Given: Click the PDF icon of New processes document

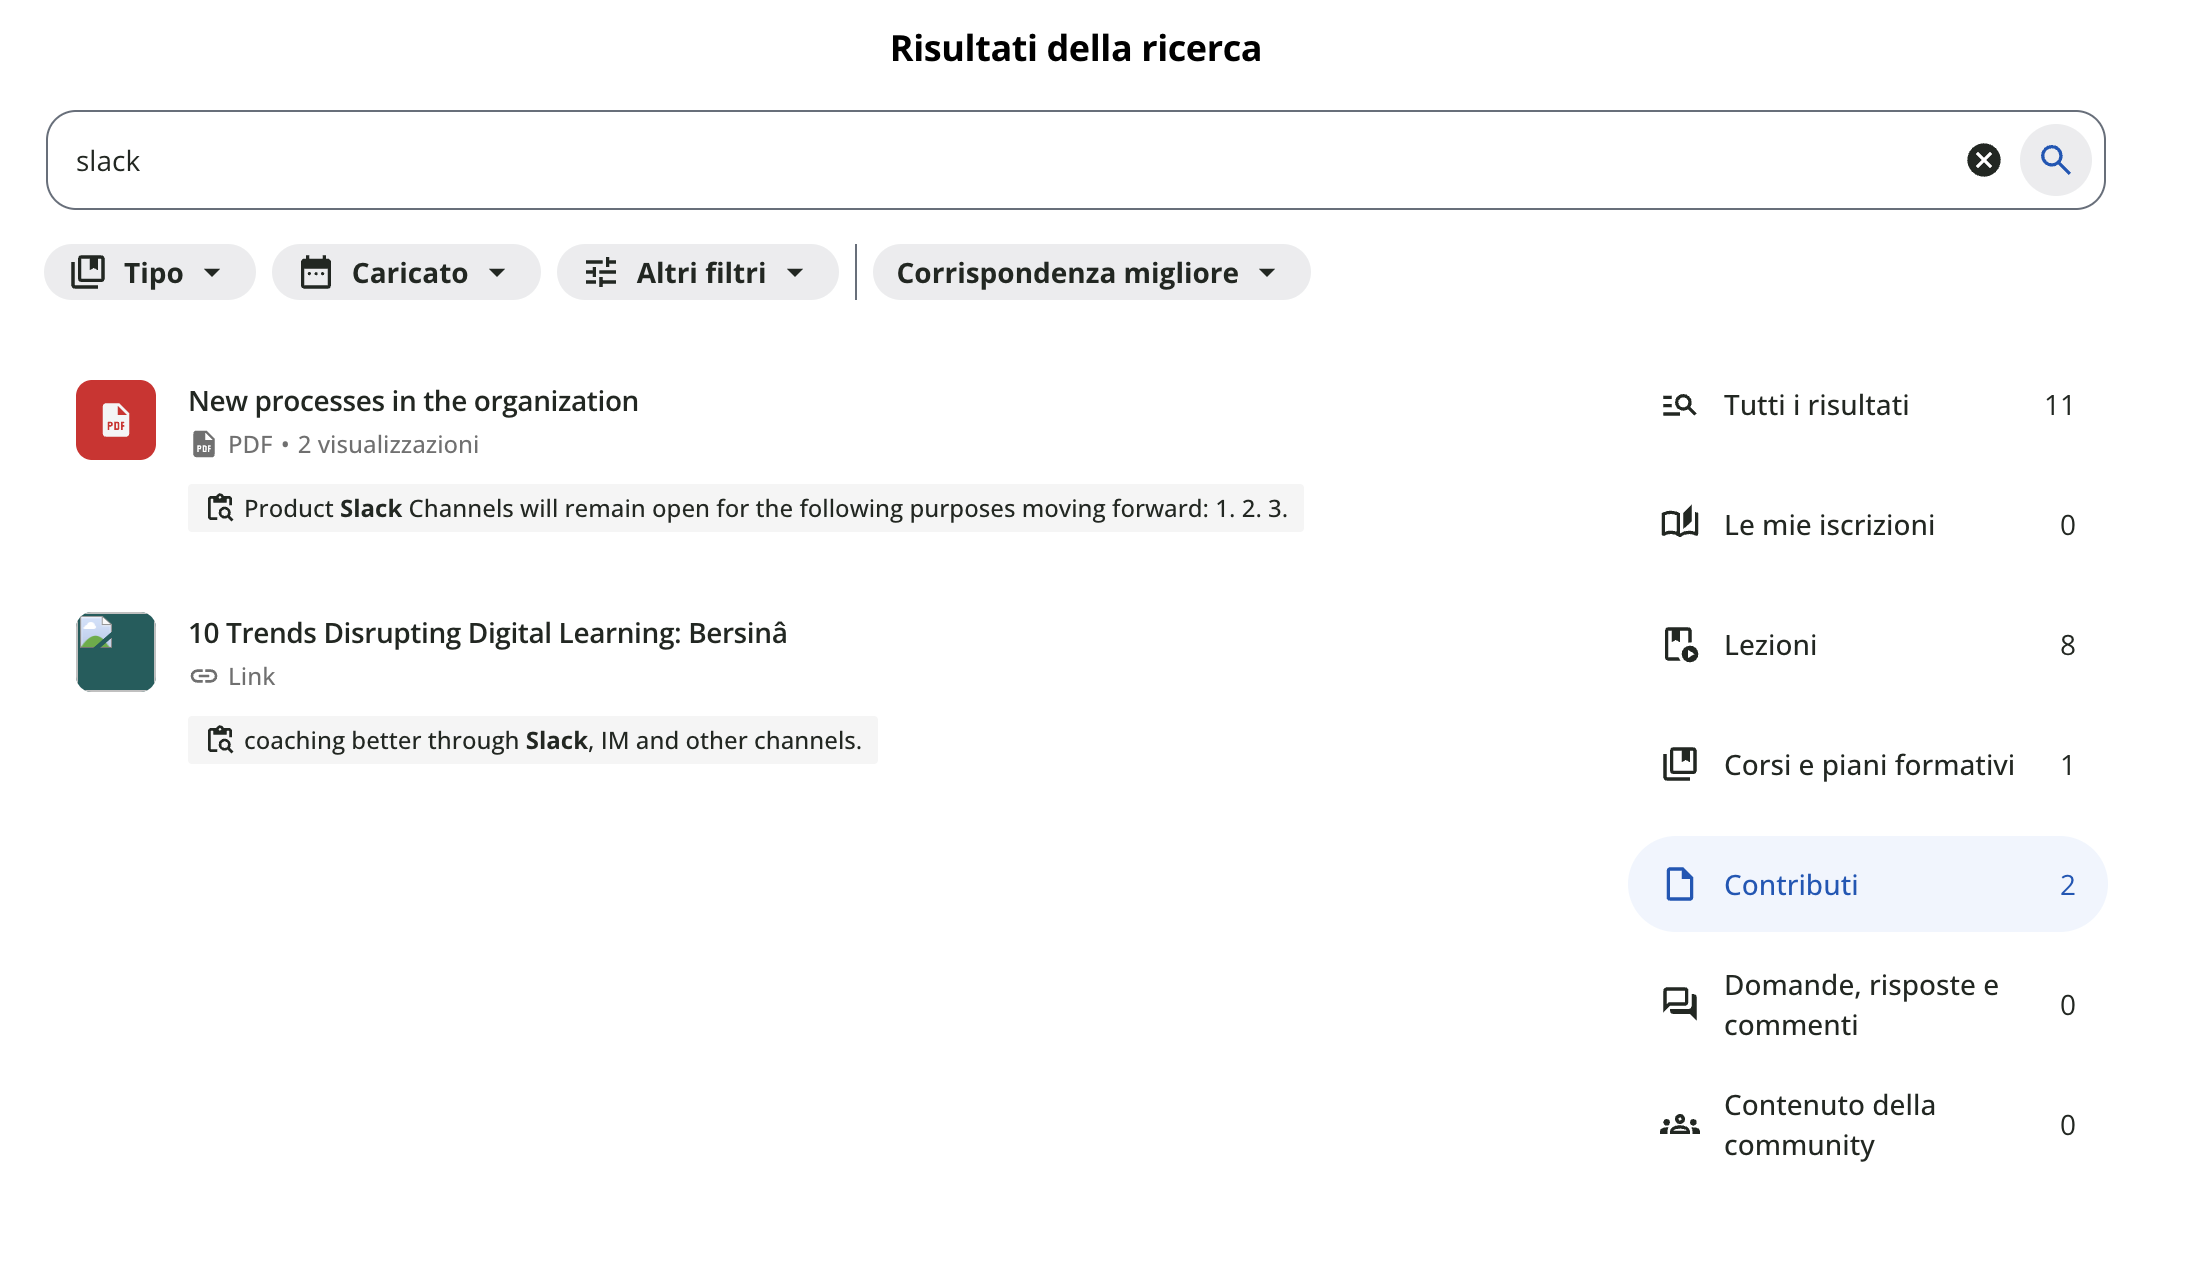Looking at the screenshot, I should click(115, 420).
